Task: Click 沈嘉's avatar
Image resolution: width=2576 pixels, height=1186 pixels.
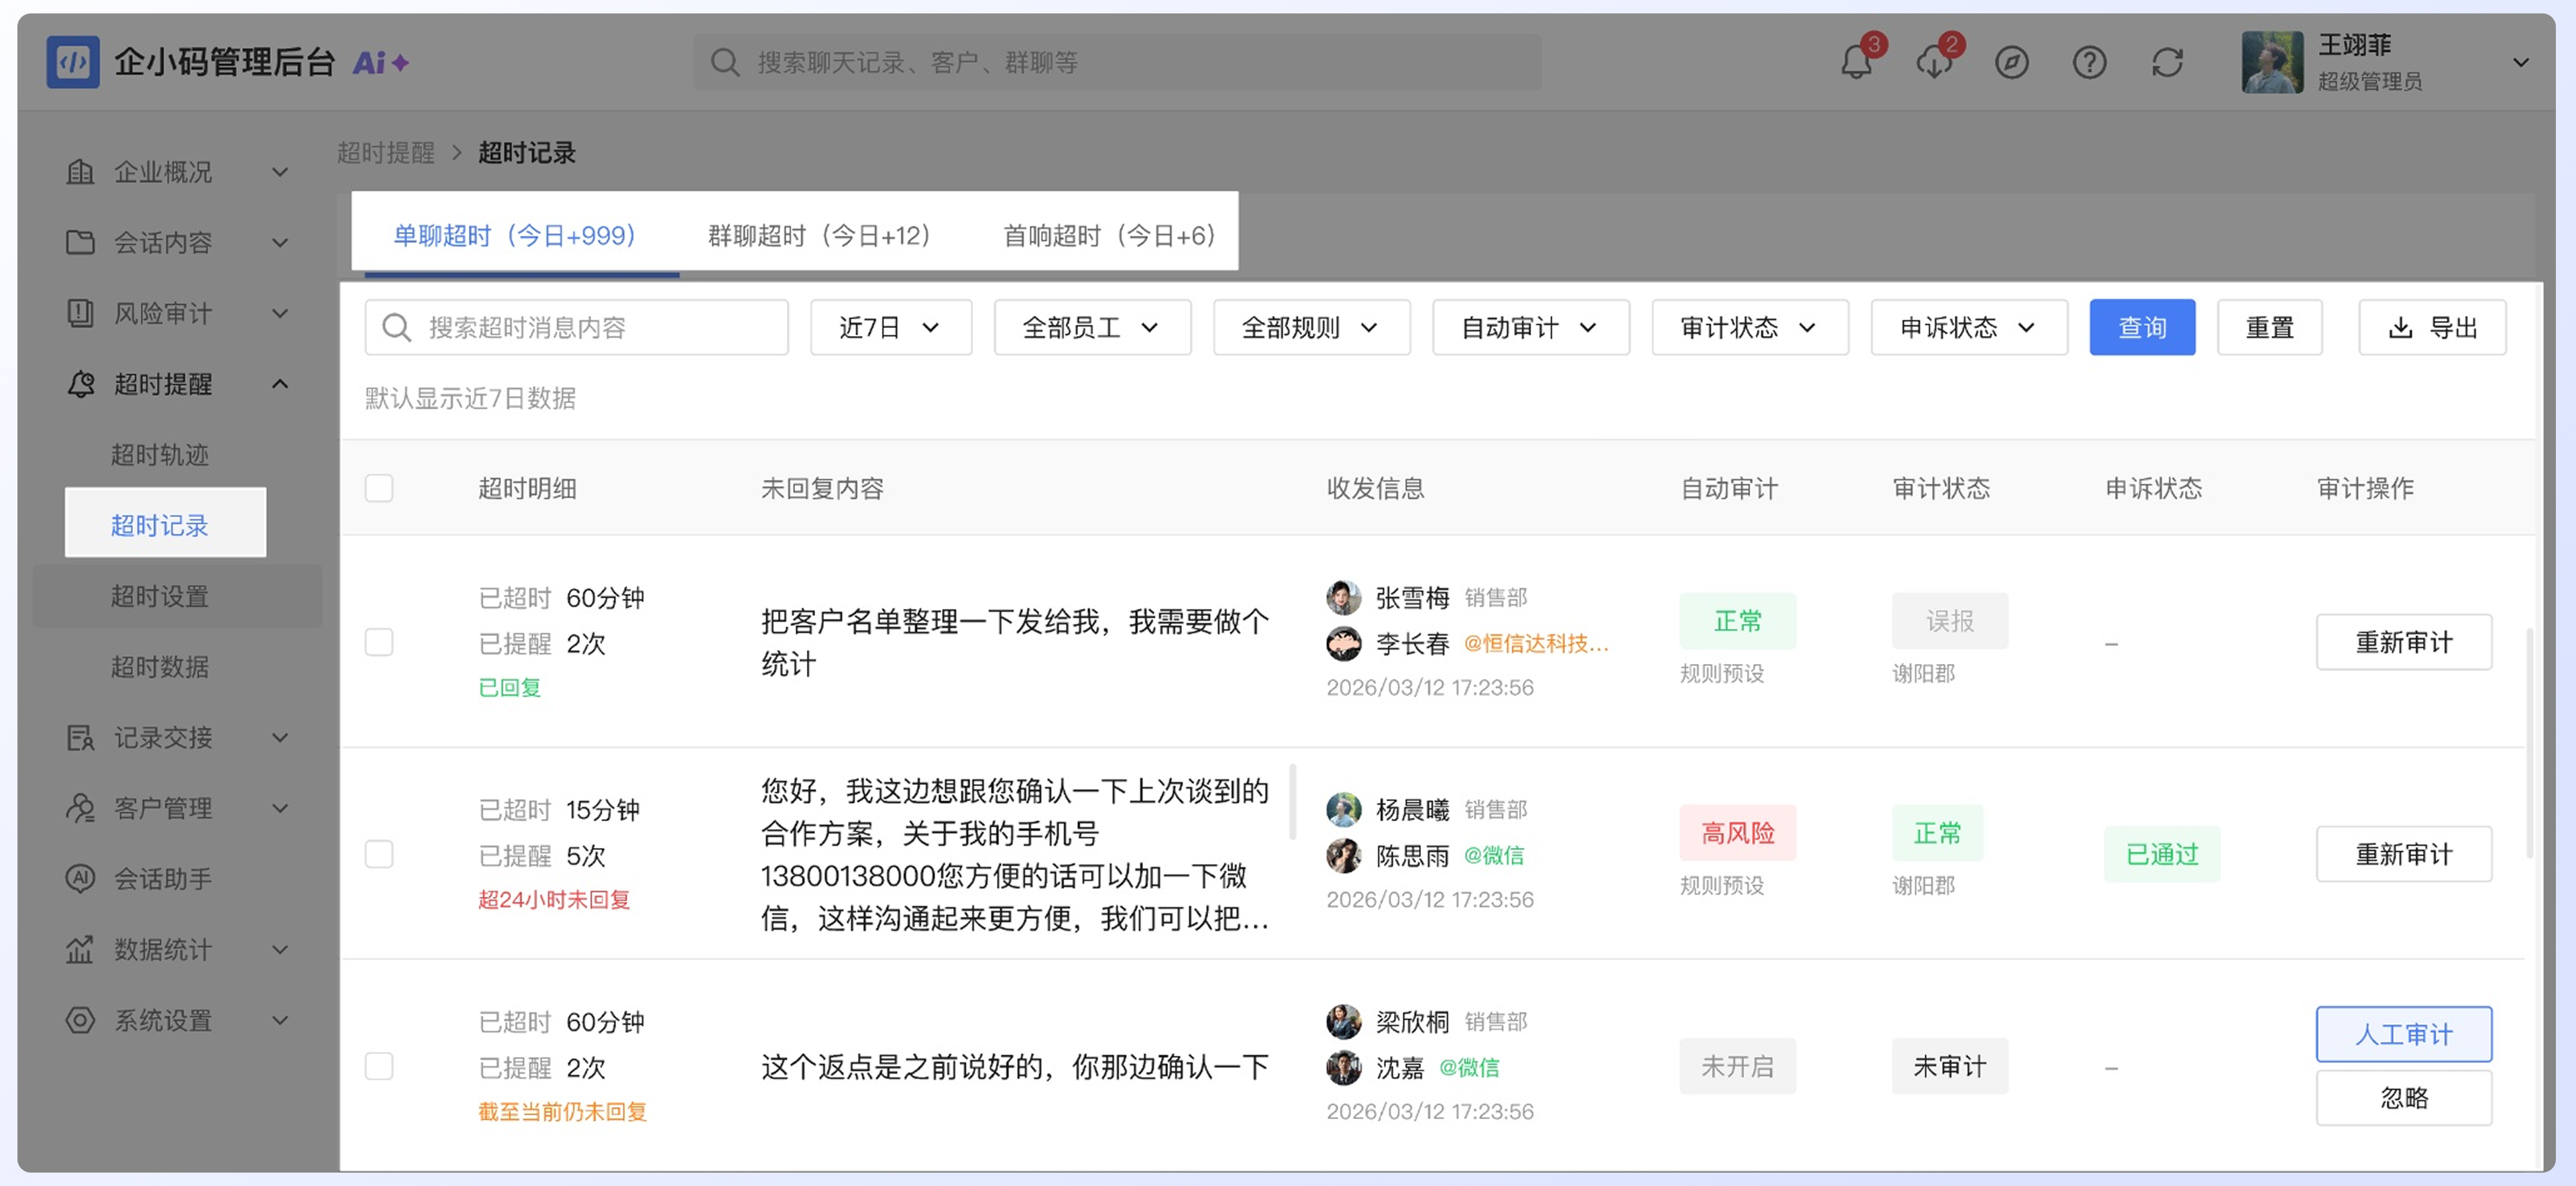Action: [x=1343, y=1067]
